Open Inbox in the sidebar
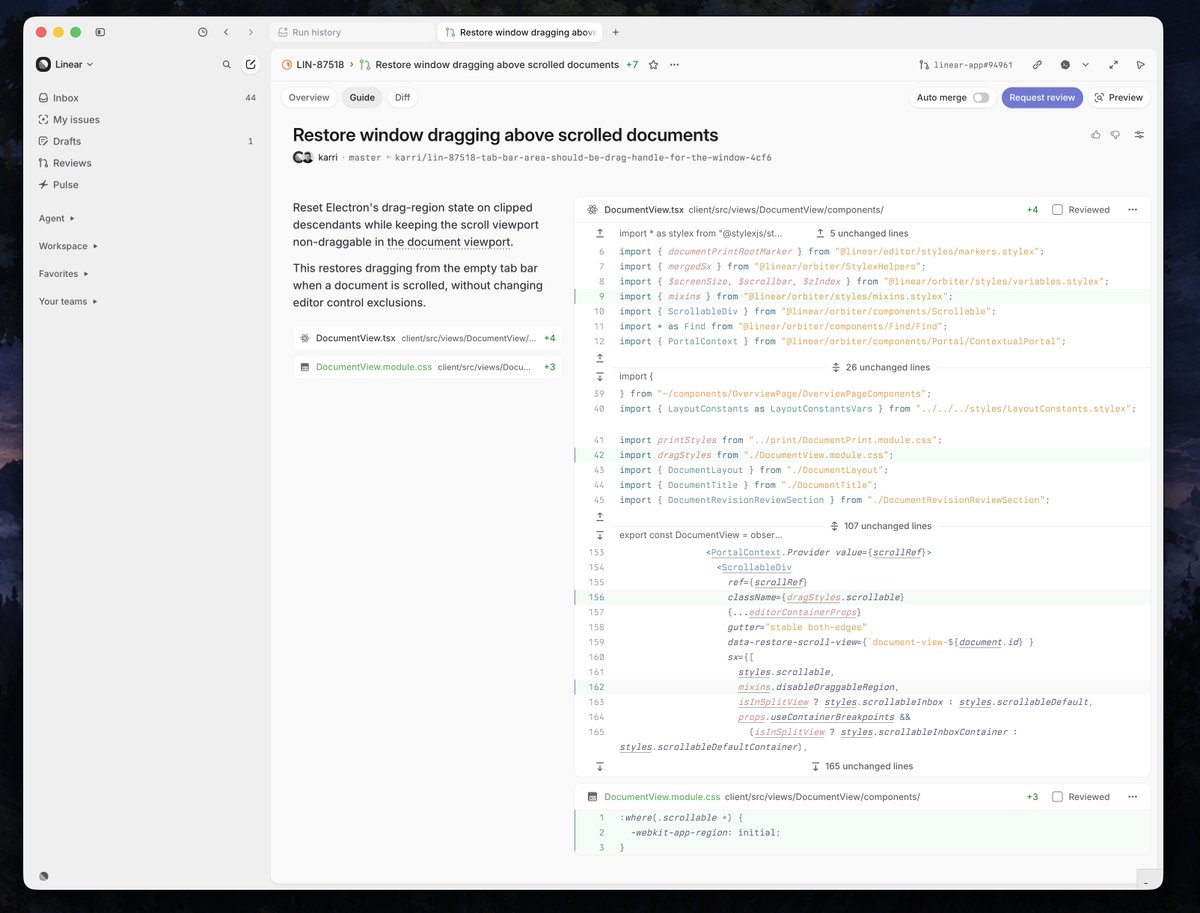This screenshot has width=1200, height=913. [x=147, y=98]
